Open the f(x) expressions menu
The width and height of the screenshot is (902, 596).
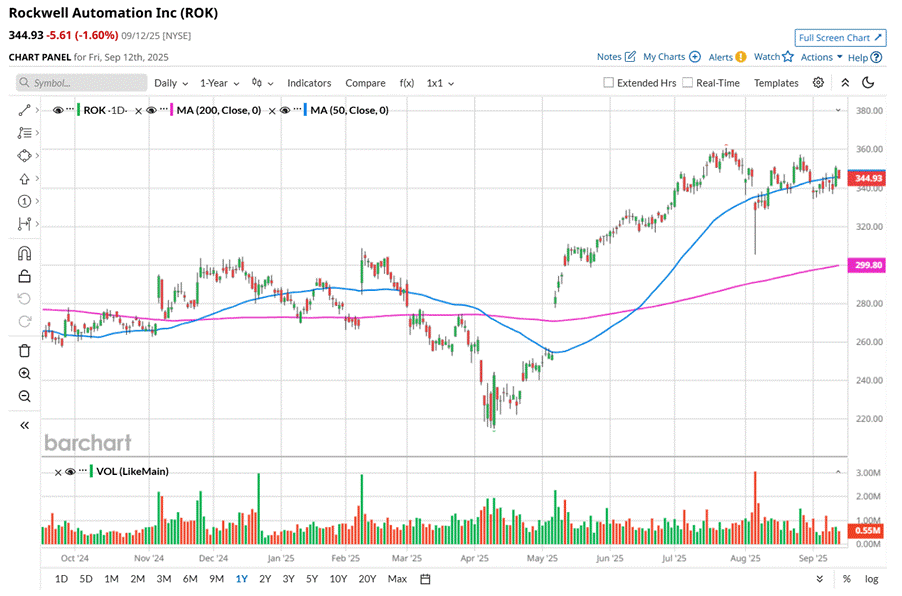tap(407, 83)
